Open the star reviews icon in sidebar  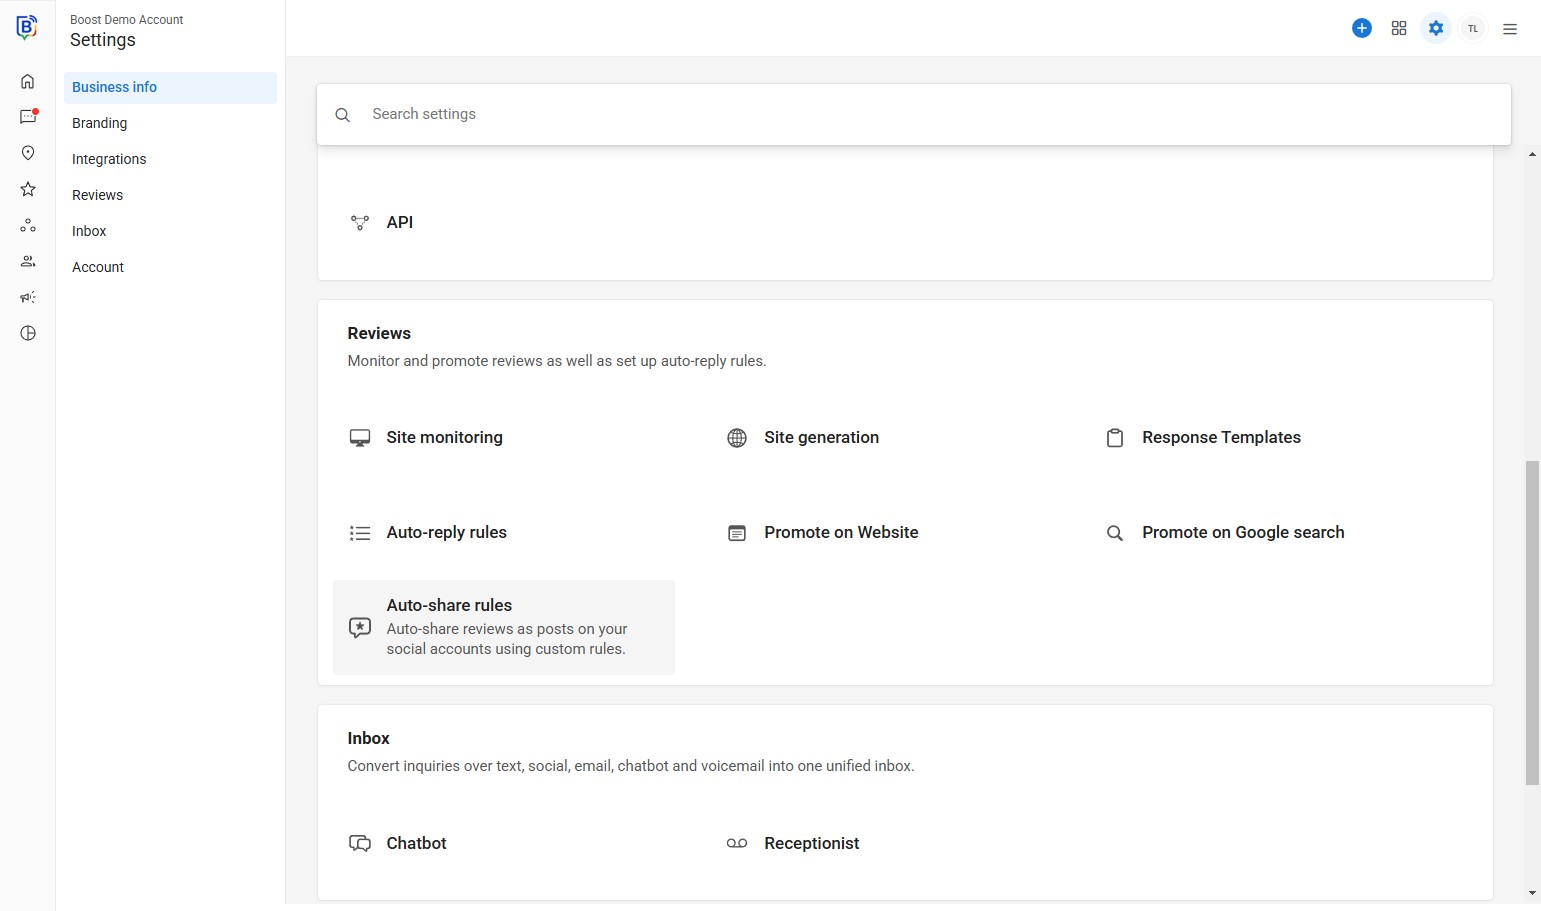[28, 189]
